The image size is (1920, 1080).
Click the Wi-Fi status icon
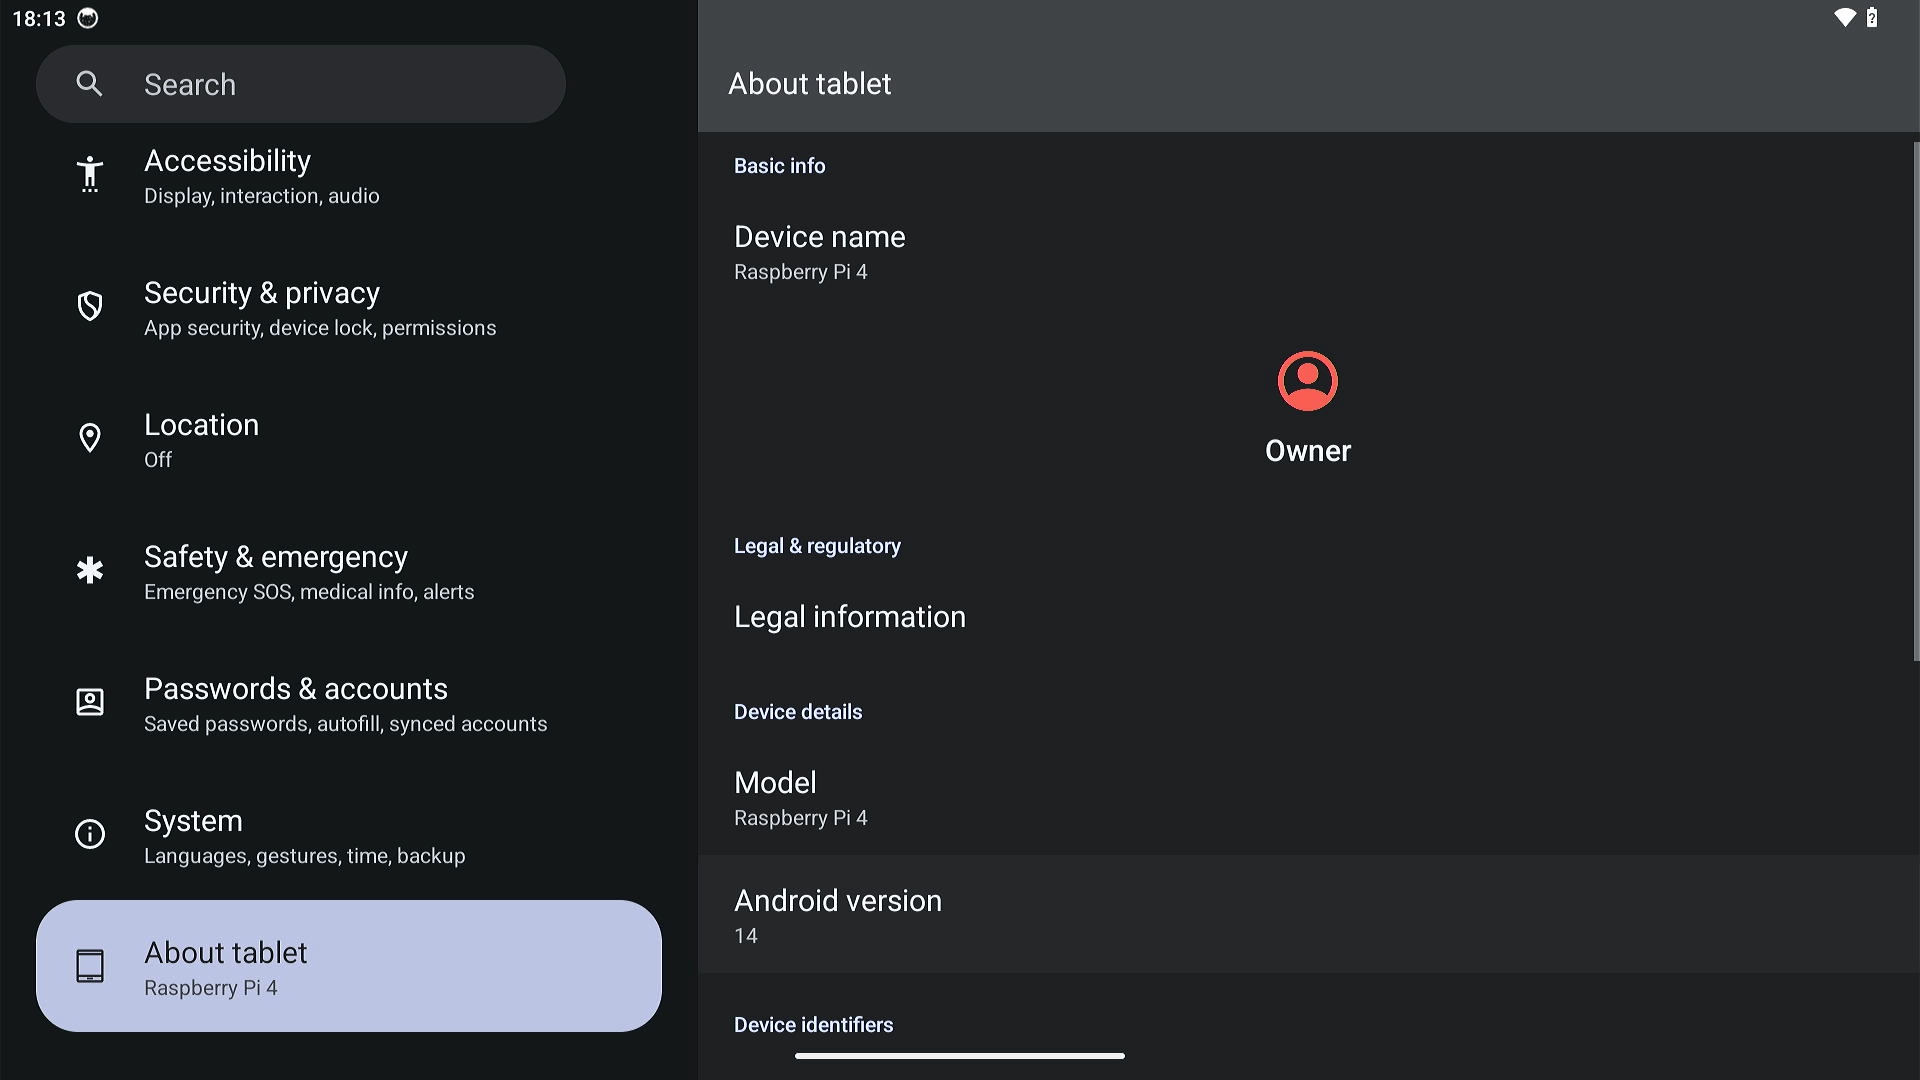click(x=1845, y=17)
